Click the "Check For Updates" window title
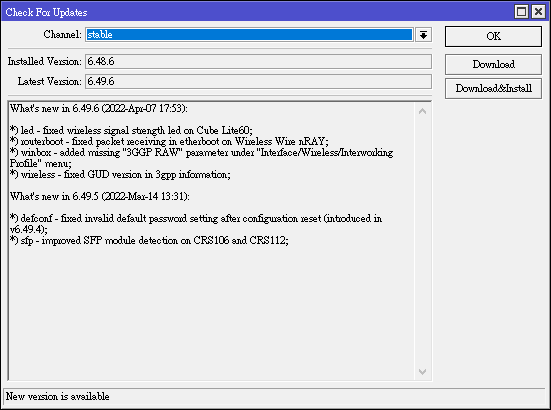The image size is (551, 410). [46, 12]
